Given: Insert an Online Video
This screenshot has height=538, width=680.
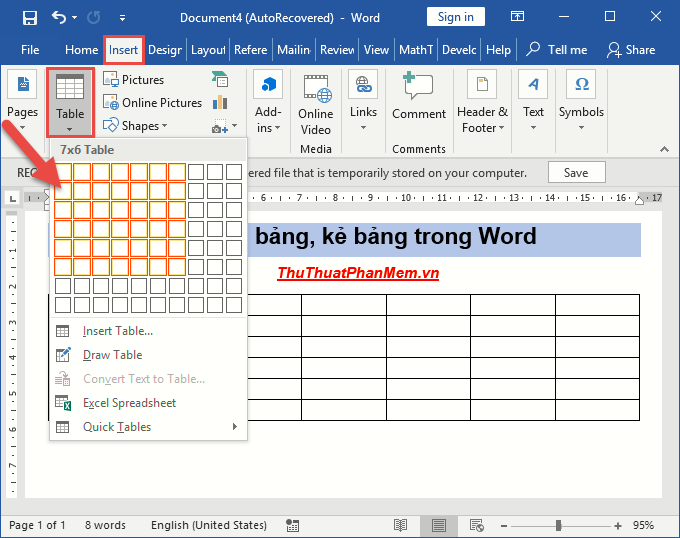Looking at the screenshot, I should click(x=316, y=104).
